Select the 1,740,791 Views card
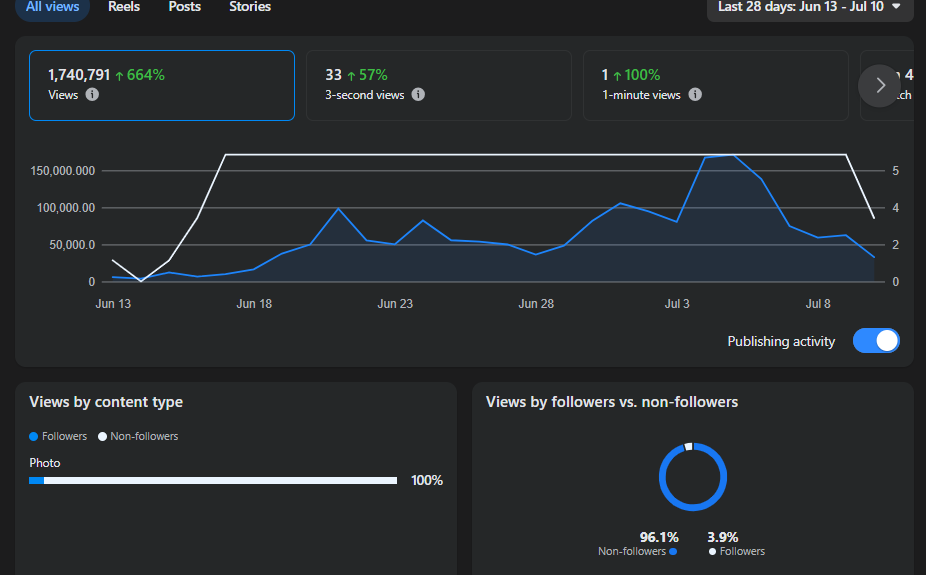The width and height of the screenshot is (926, 575). click(x=162, y=86)
